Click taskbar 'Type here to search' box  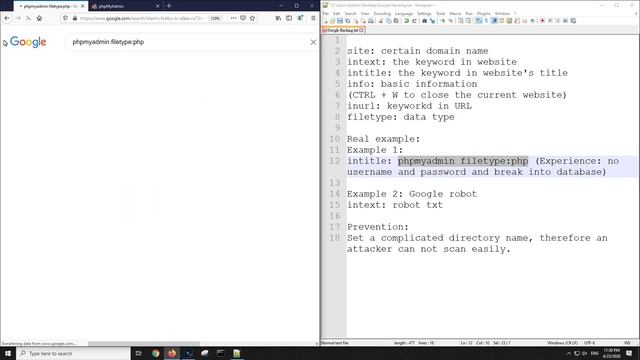click(73, 353)
